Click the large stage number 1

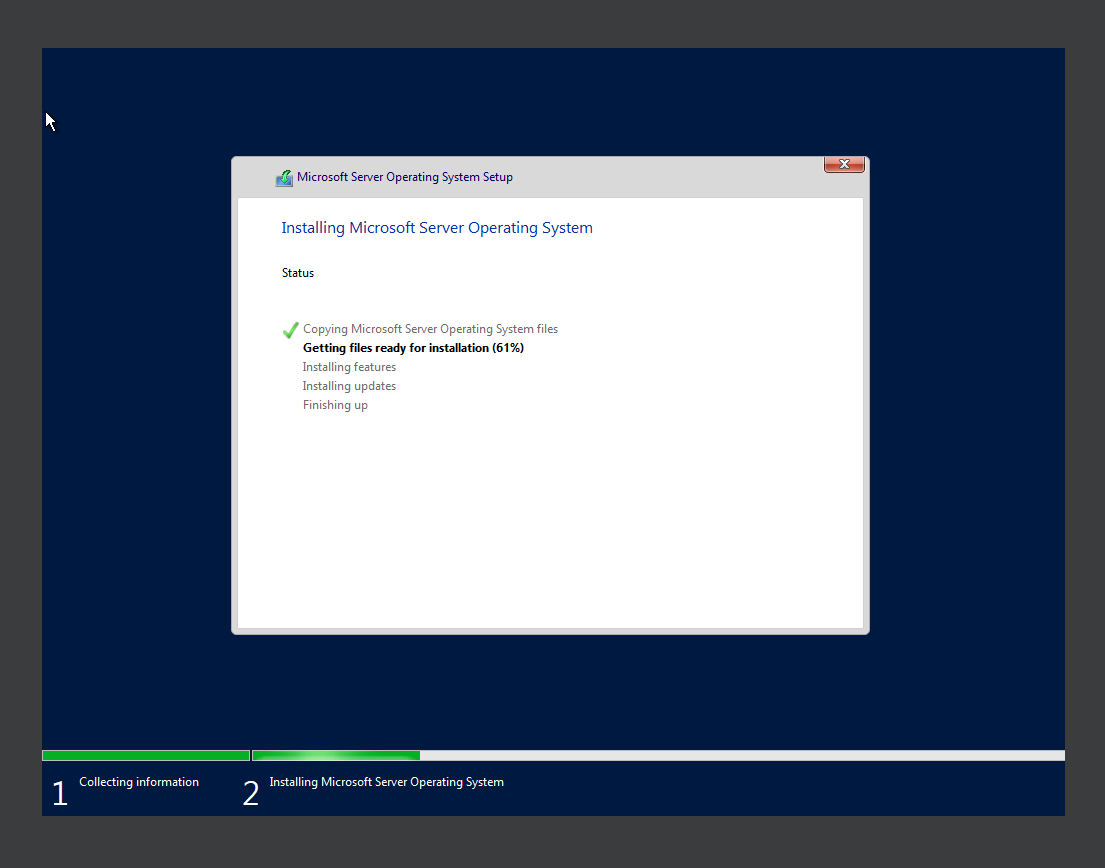[x=60, y=793]
